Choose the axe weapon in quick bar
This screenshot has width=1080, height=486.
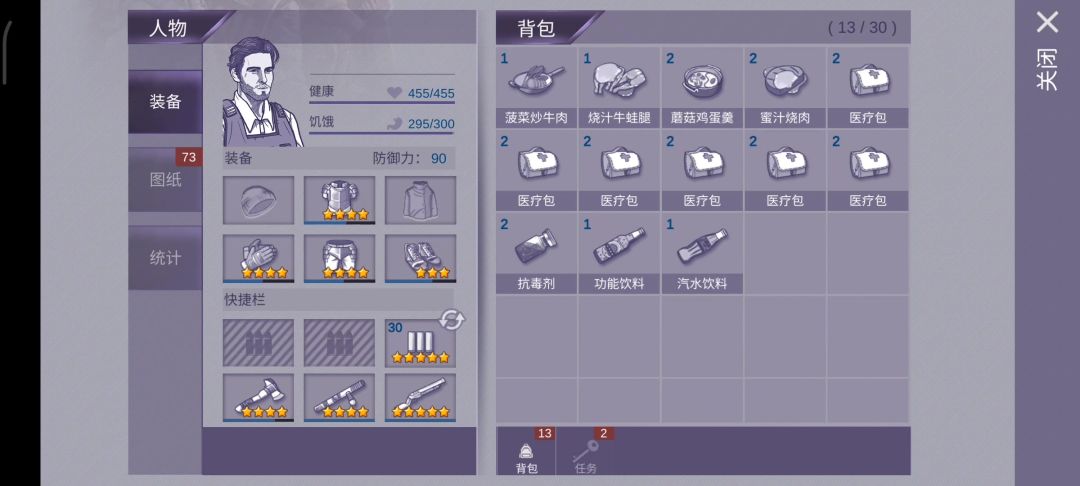[x=258, y=398]
